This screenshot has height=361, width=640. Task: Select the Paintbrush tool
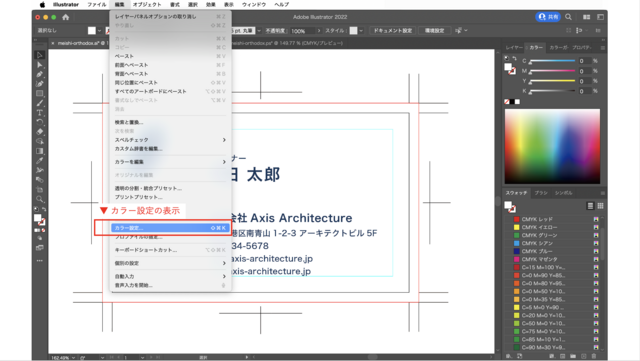click(40, 103)
